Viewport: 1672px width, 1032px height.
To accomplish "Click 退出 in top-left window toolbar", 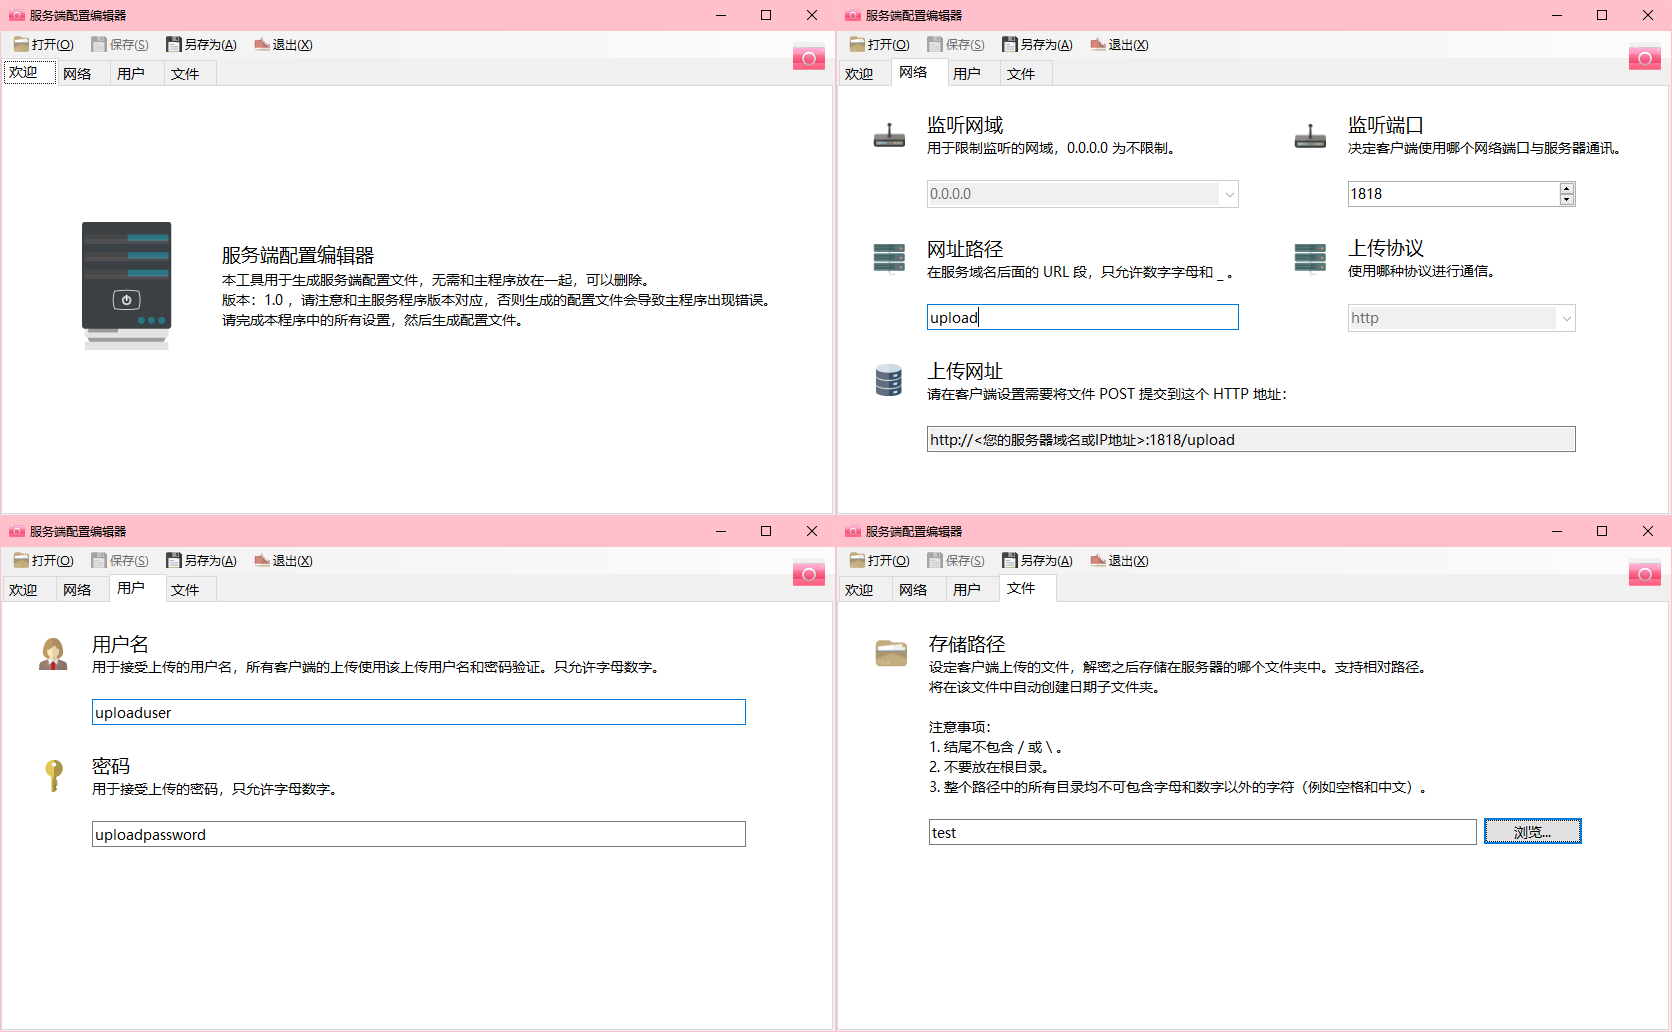I will point(283,45).
